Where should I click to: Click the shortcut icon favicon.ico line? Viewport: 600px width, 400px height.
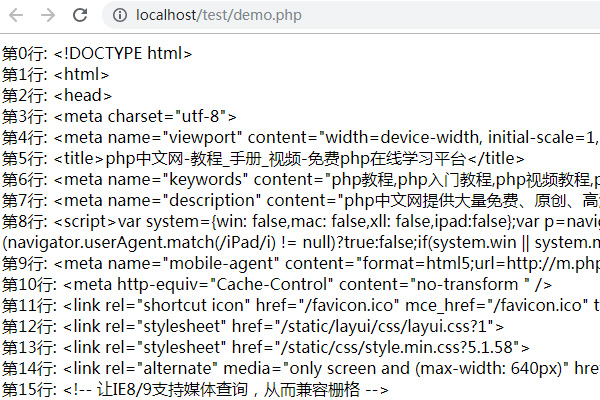click(301, 306)
